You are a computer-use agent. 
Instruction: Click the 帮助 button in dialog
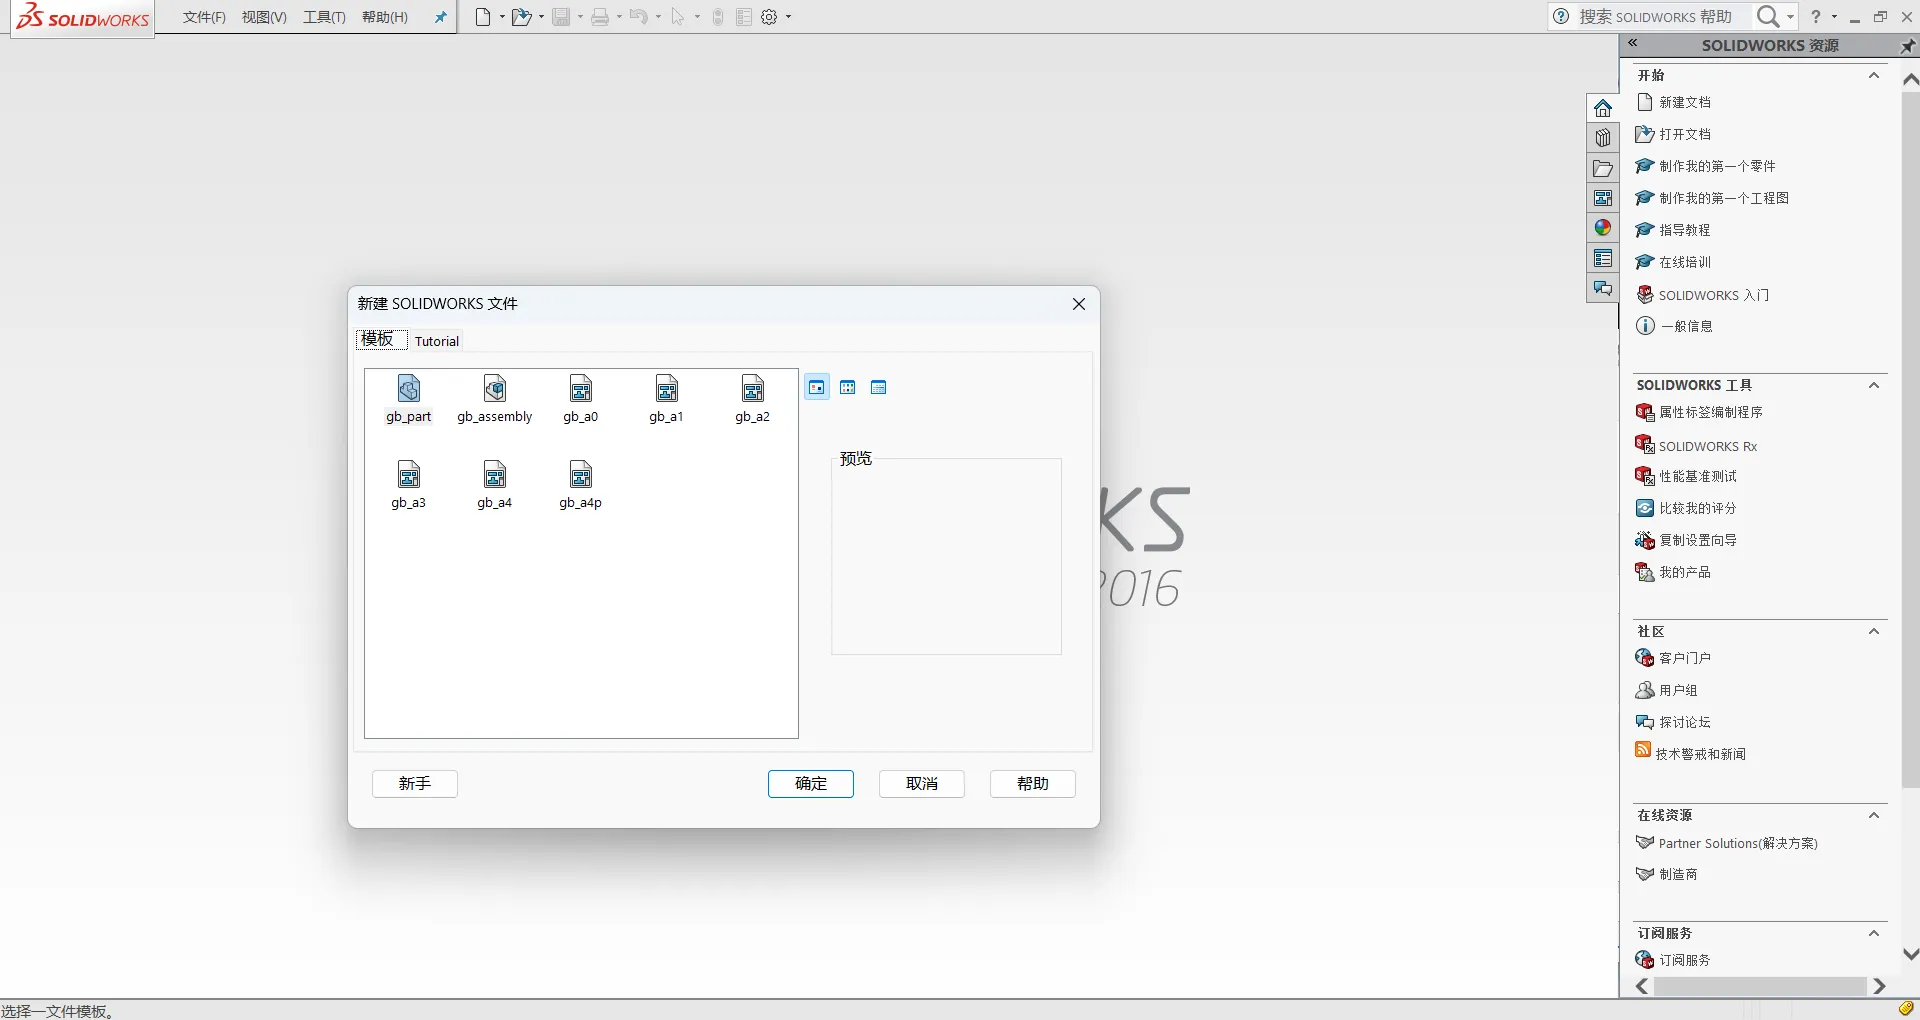click(x=1033, y=784)
